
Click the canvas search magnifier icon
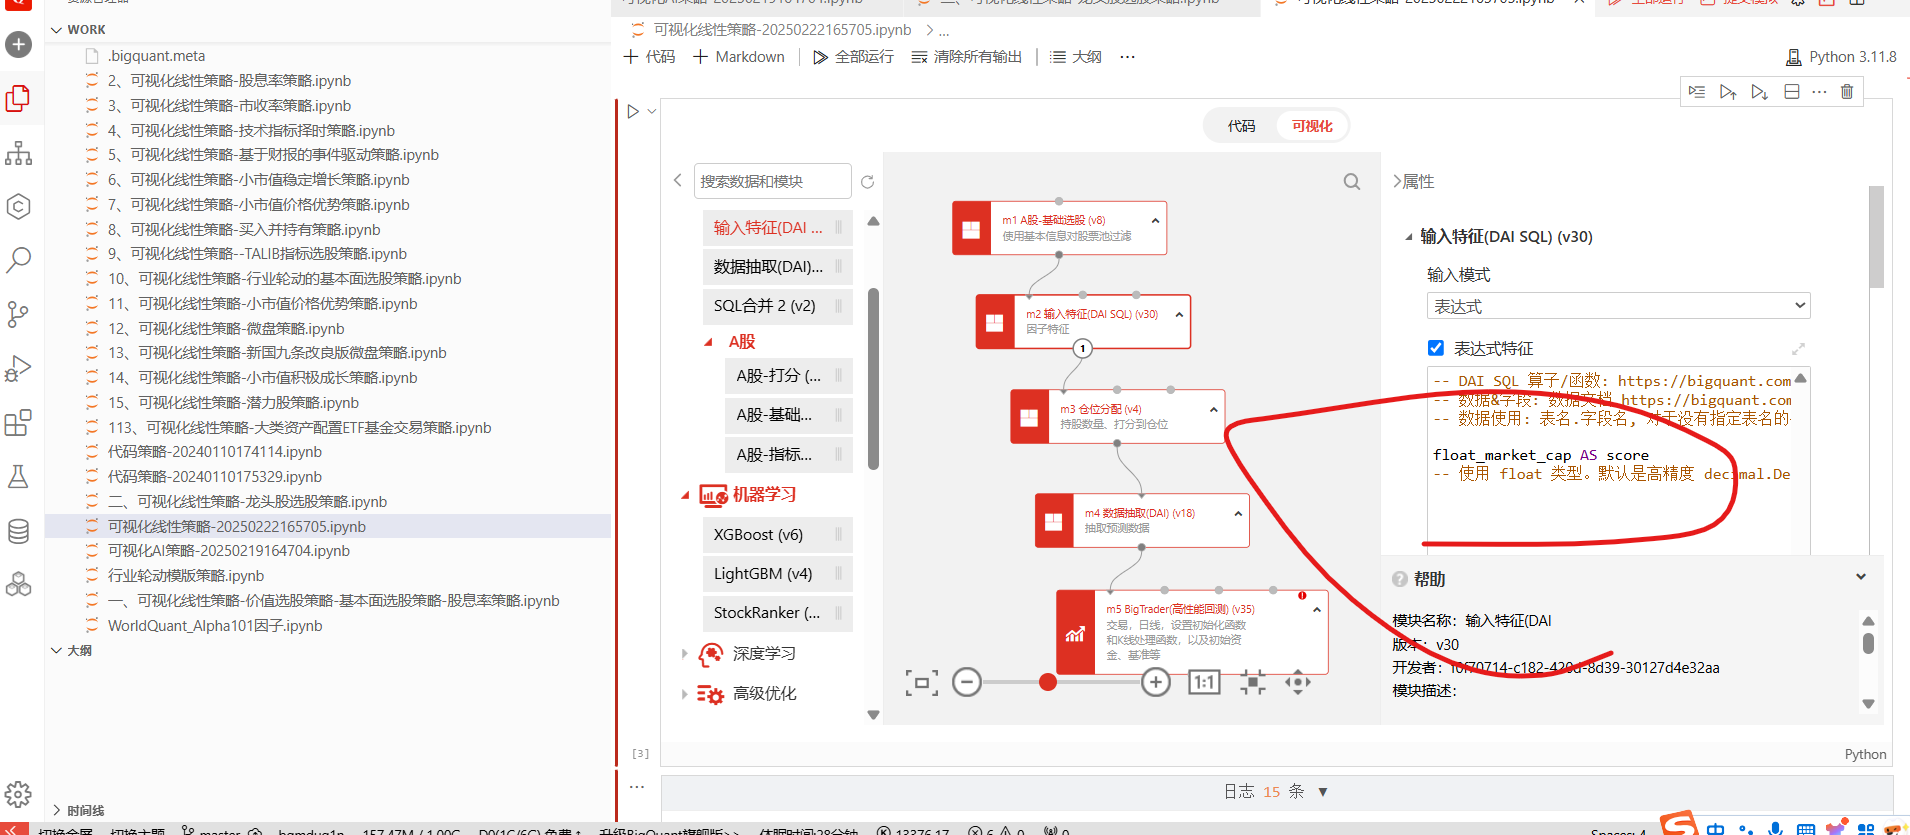[1351, 182]
